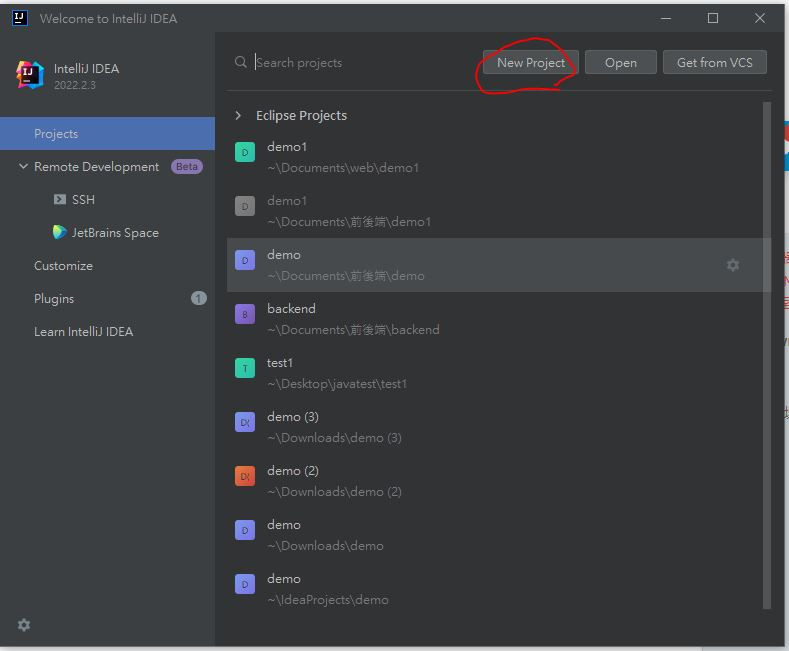The width and height of the screenshot is (789, 651).
Task: Open demo project in Downloads\demo
Action: coord(498,535)
